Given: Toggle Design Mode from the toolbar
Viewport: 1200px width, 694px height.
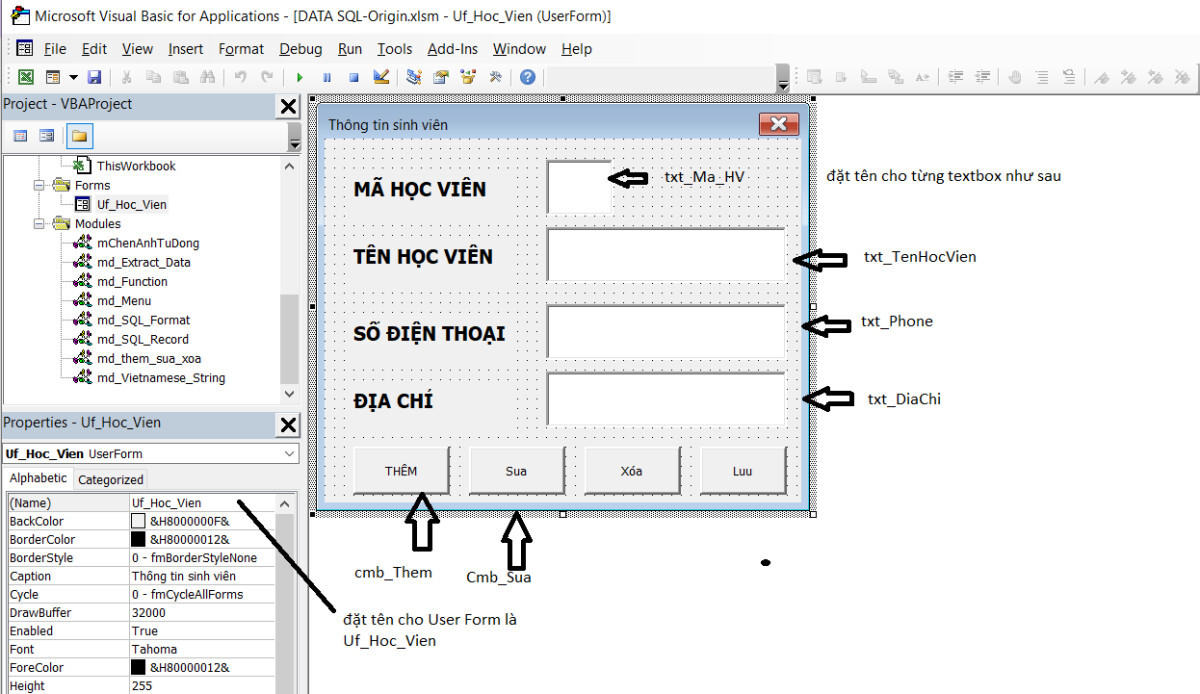Looking at the screenshot, I should [x=381, y=77].
